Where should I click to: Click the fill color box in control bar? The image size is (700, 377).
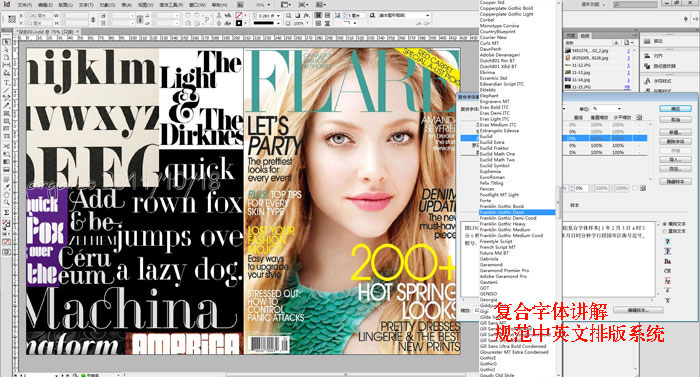tap(239, 15)
